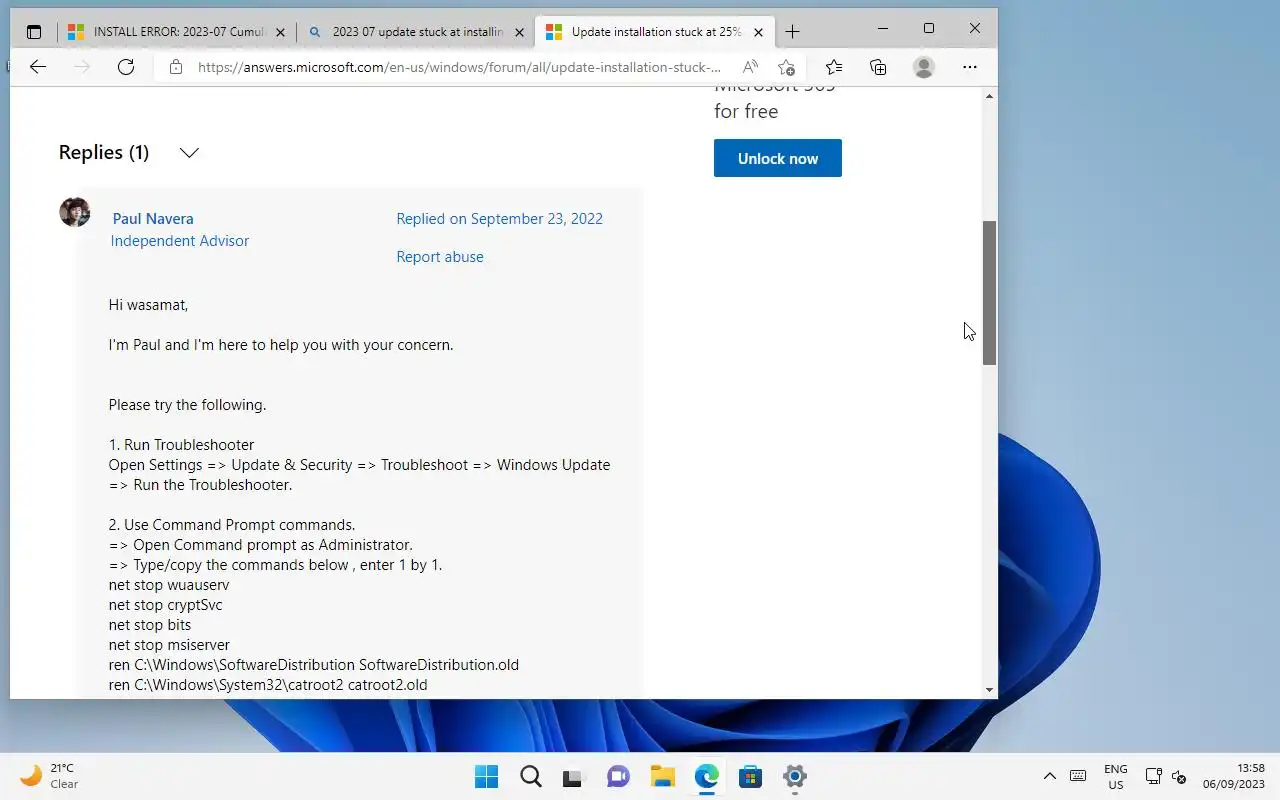Collapse the Replies (1) chevron

click(189, 153)
